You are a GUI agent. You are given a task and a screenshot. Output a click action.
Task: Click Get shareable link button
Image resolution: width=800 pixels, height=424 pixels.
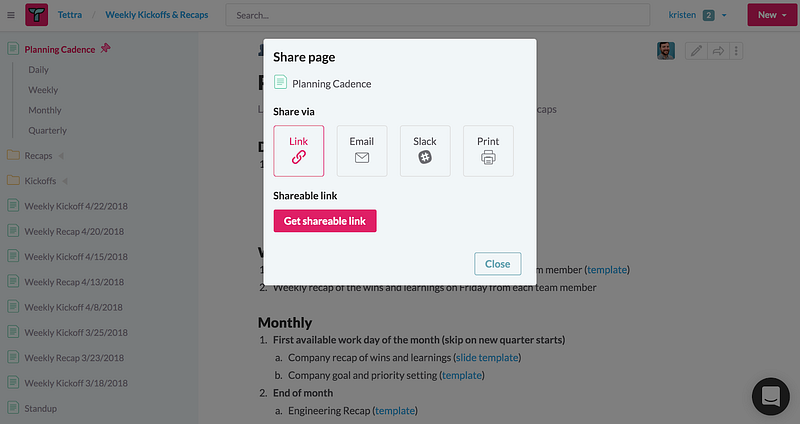click(325, 221)
